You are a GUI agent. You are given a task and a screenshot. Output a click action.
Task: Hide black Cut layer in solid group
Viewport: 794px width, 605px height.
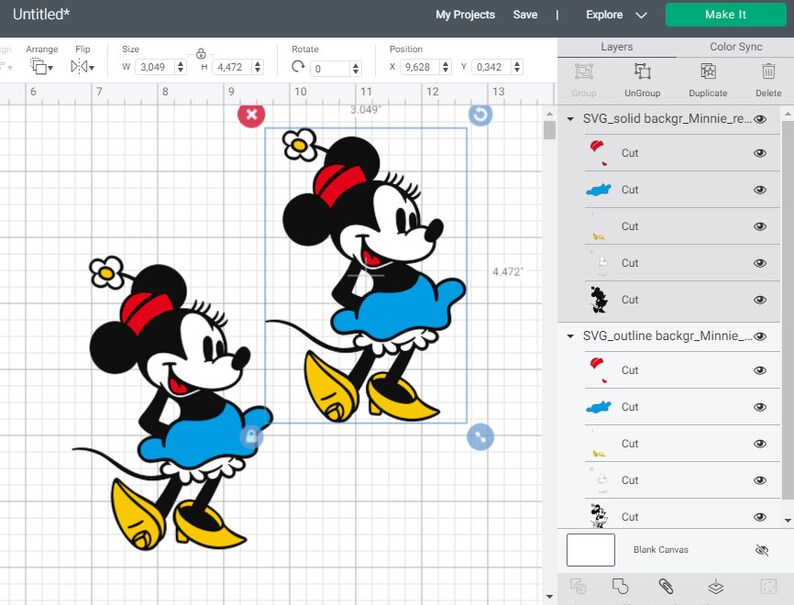[x=760, y=300]
